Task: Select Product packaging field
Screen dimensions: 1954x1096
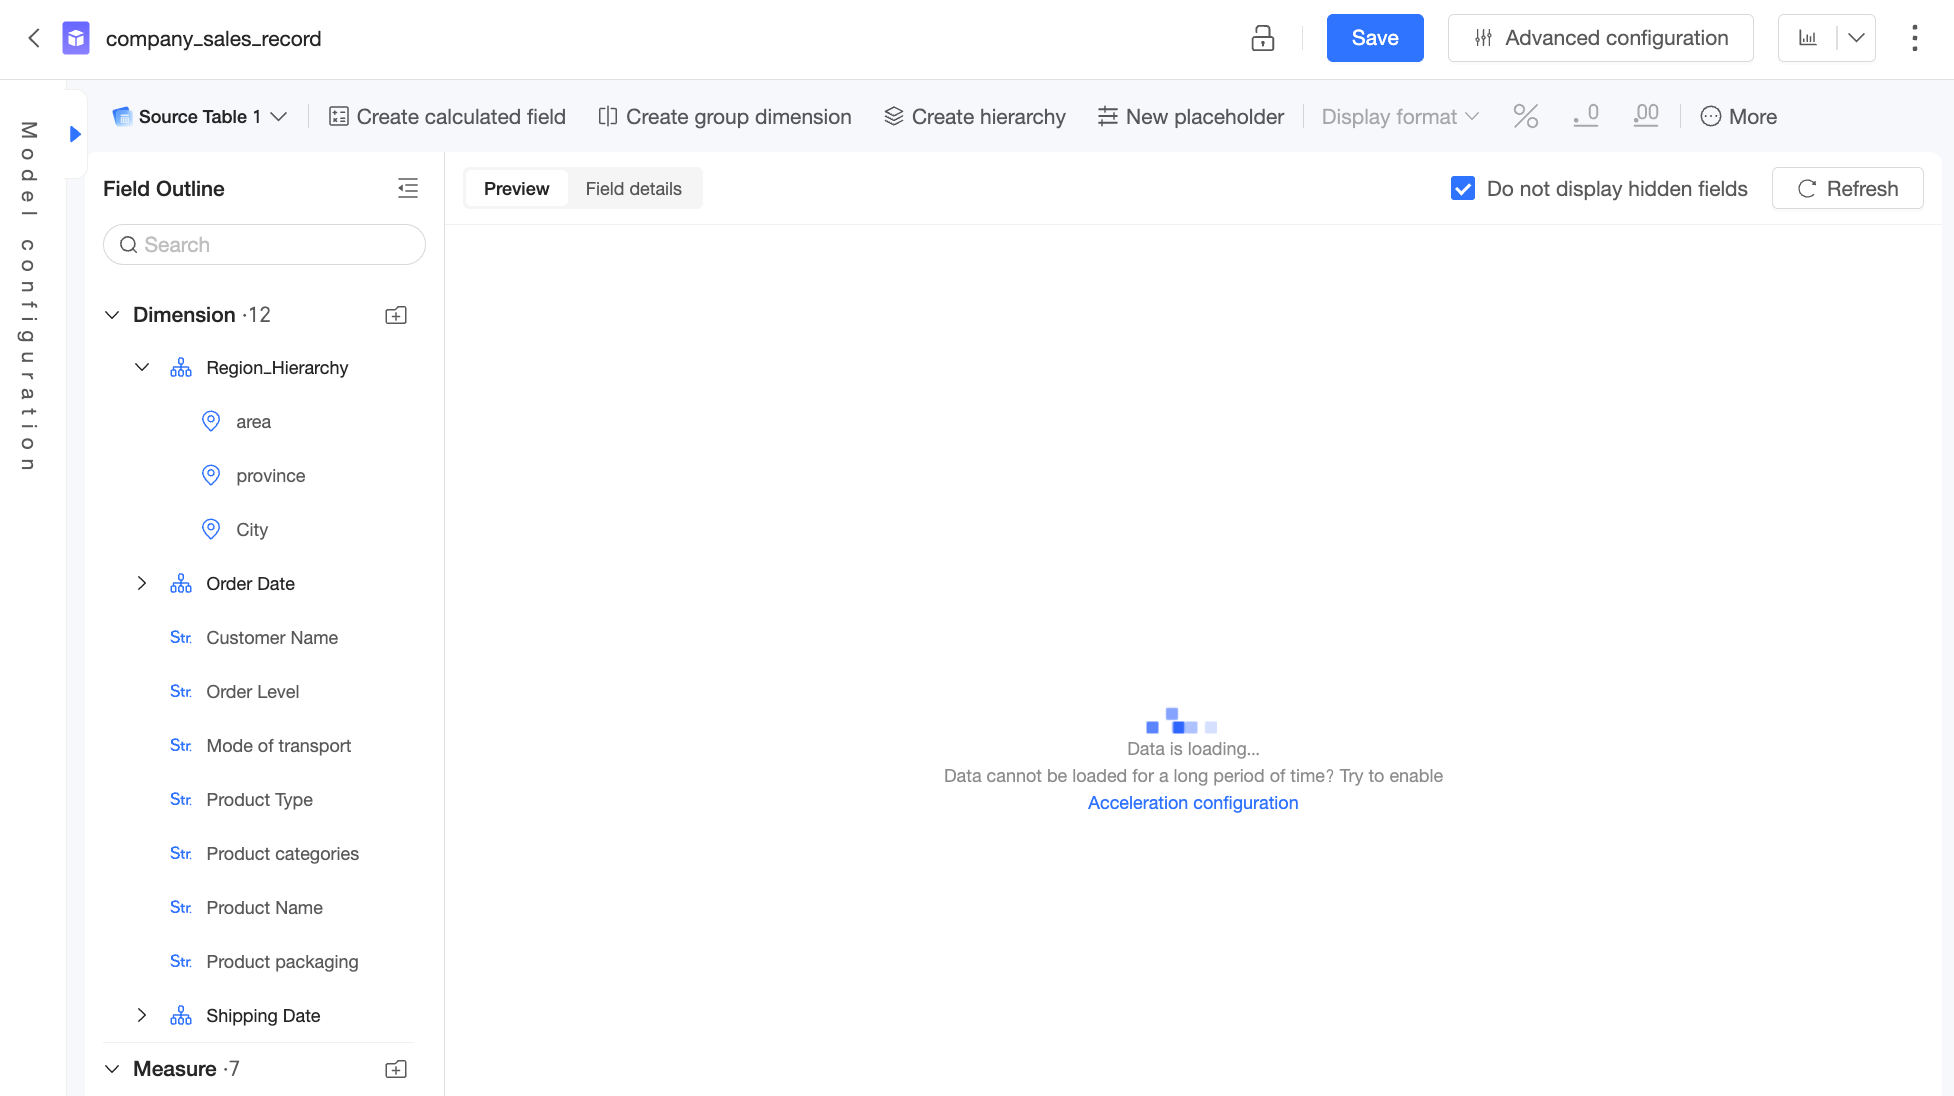Action: 283,962
